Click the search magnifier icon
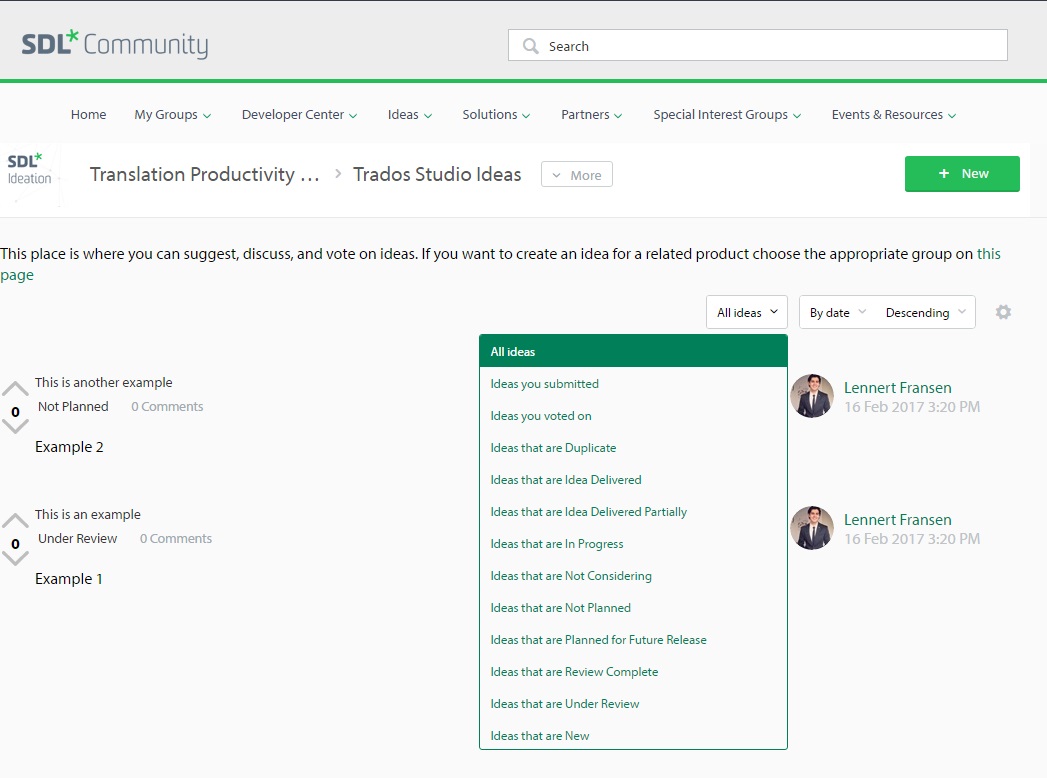The image size is (1047, 778). point(531,46)
